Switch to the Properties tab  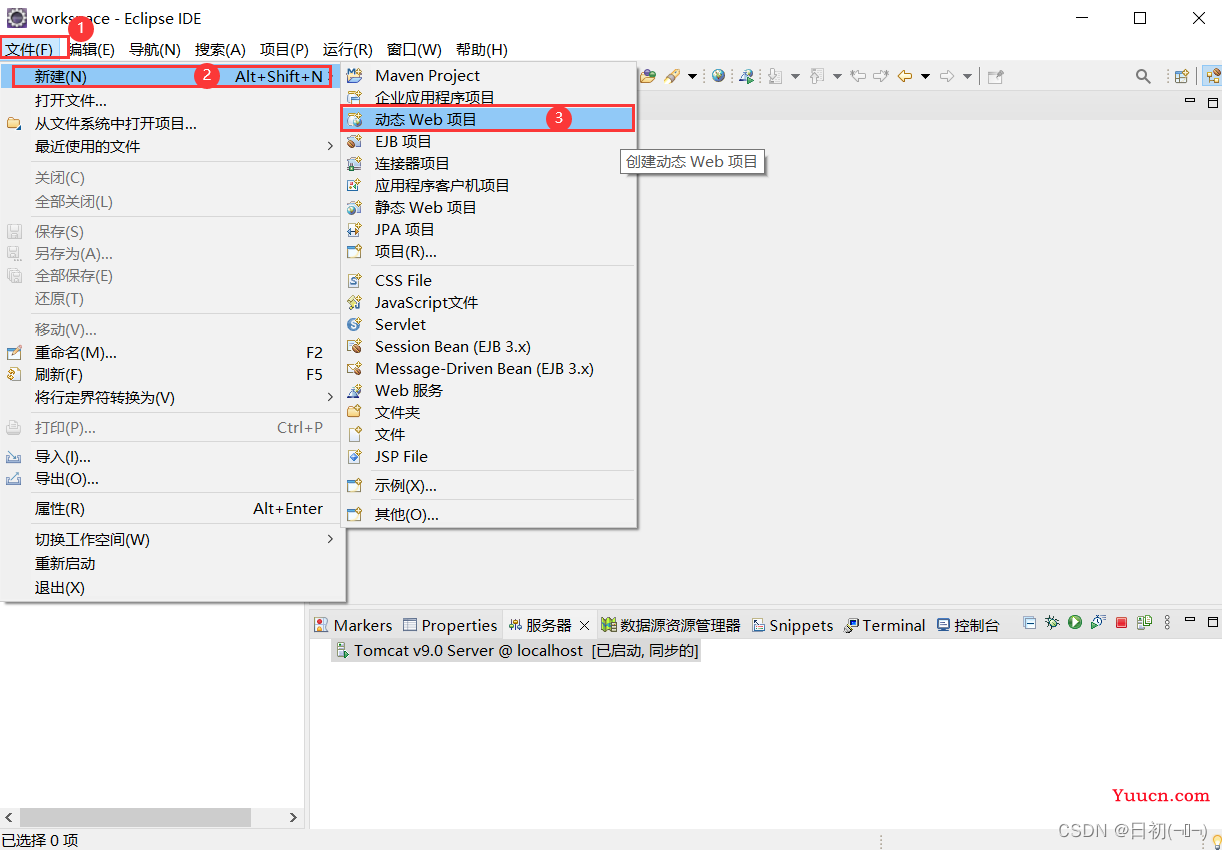point(450,625)
